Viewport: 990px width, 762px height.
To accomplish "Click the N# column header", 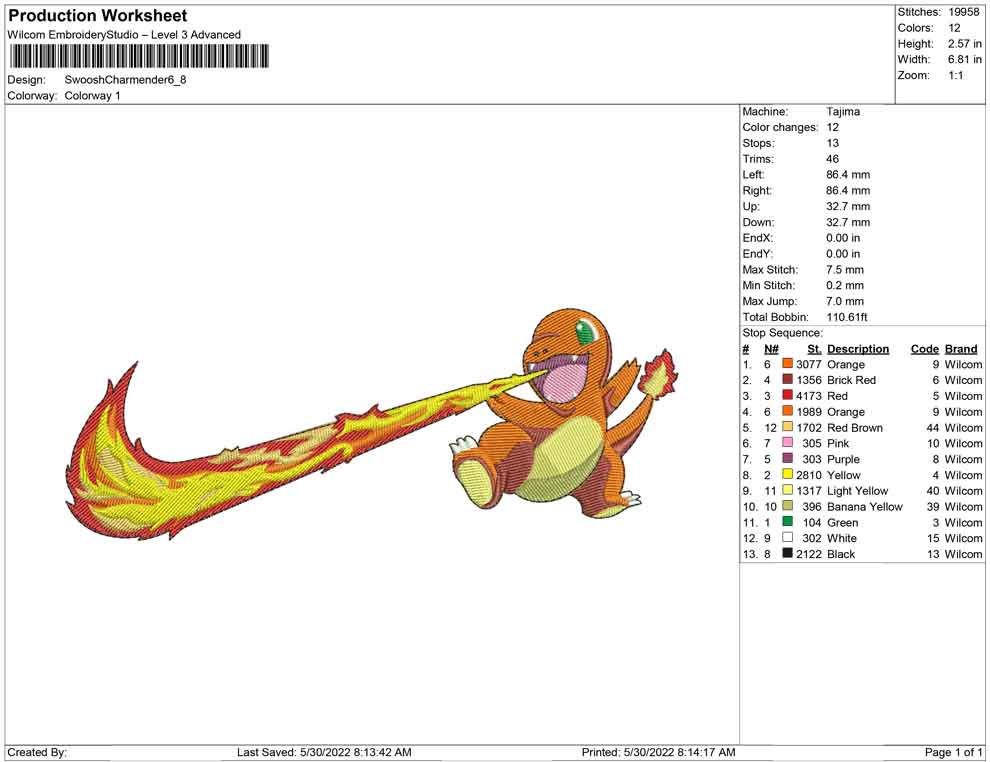I will 771,349.
